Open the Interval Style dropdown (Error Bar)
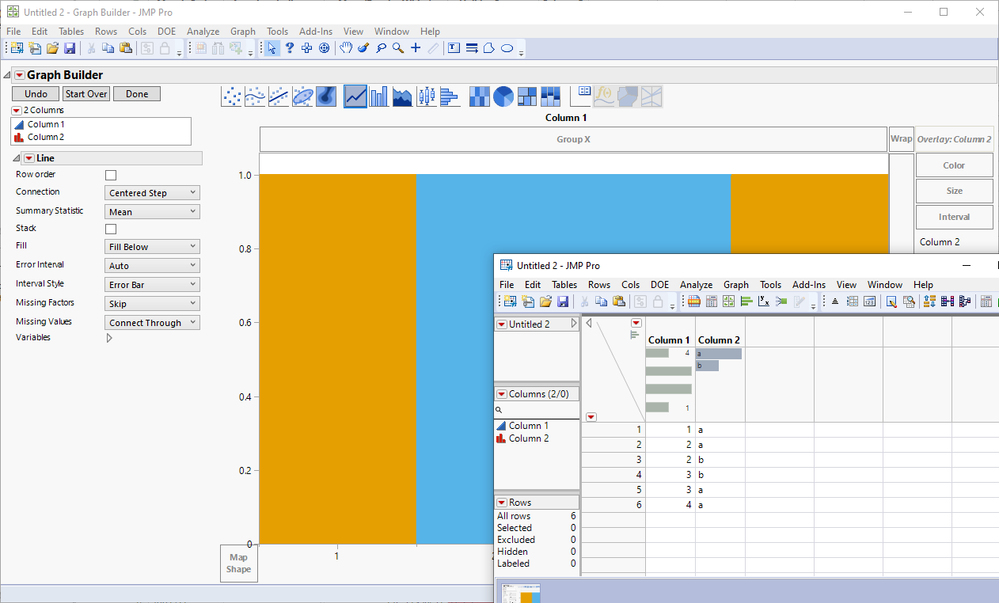This screenshot has width=999, height=603. point(152,284)
